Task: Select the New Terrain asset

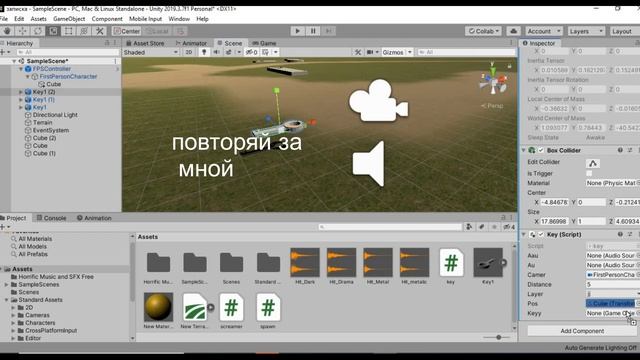Action: coord(195,311)
